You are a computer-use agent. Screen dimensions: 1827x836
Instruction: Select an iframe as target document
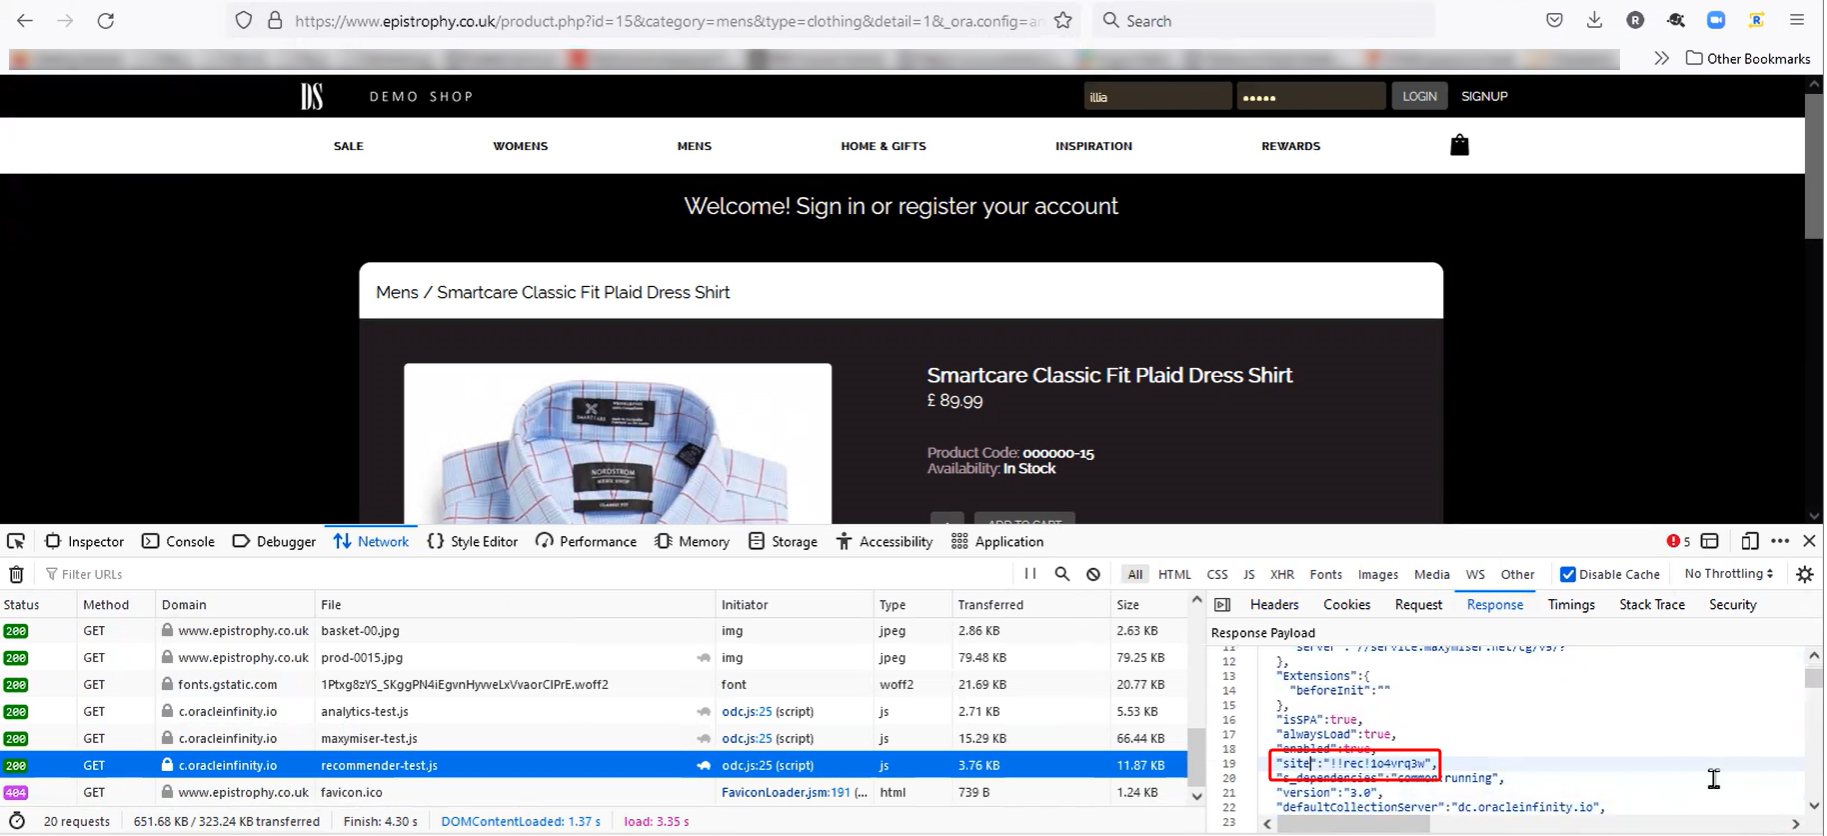coord(1709,541)
